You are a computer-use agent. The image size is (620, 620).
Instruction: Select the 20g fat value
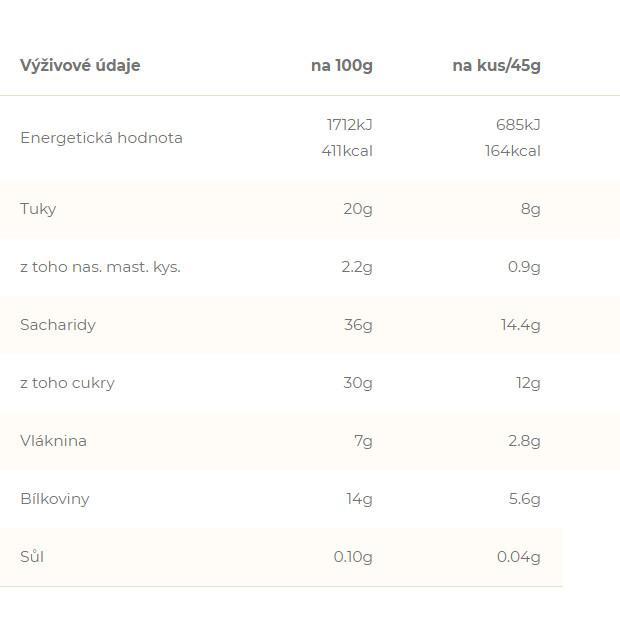pos(357,209)
